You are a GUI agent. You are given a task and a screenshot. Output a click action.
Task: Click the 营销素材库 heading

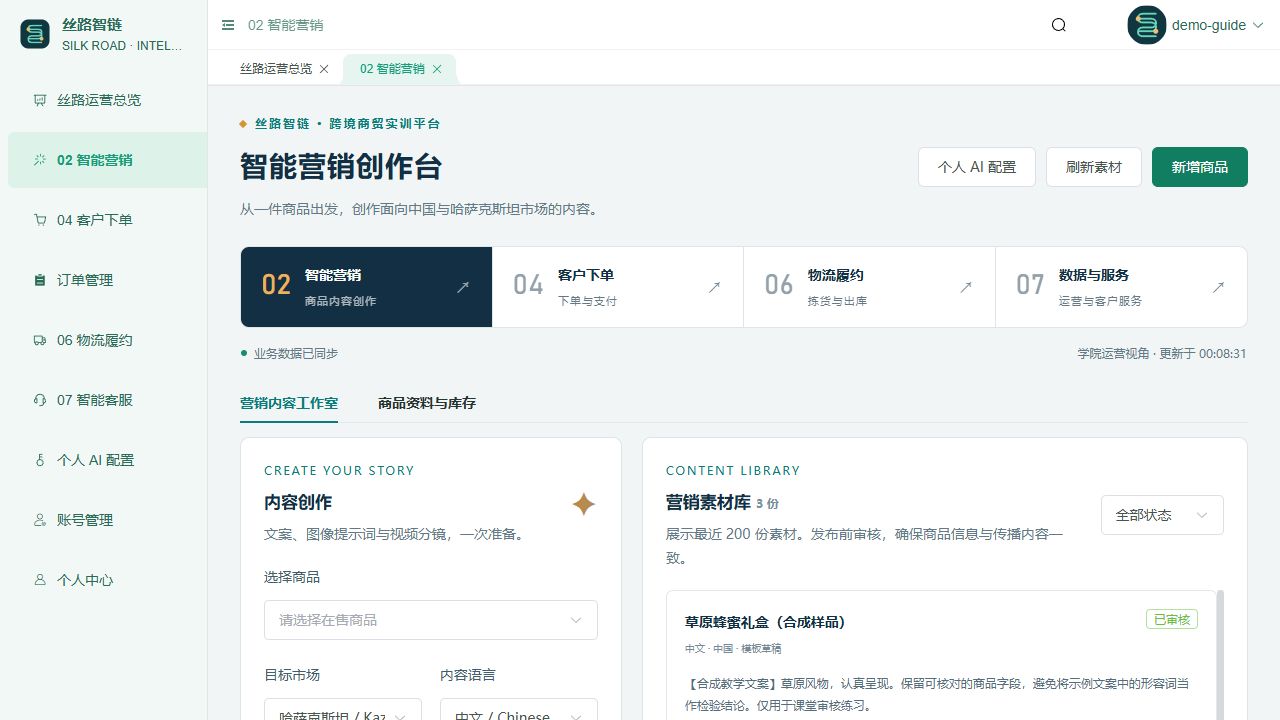point(708,502)
